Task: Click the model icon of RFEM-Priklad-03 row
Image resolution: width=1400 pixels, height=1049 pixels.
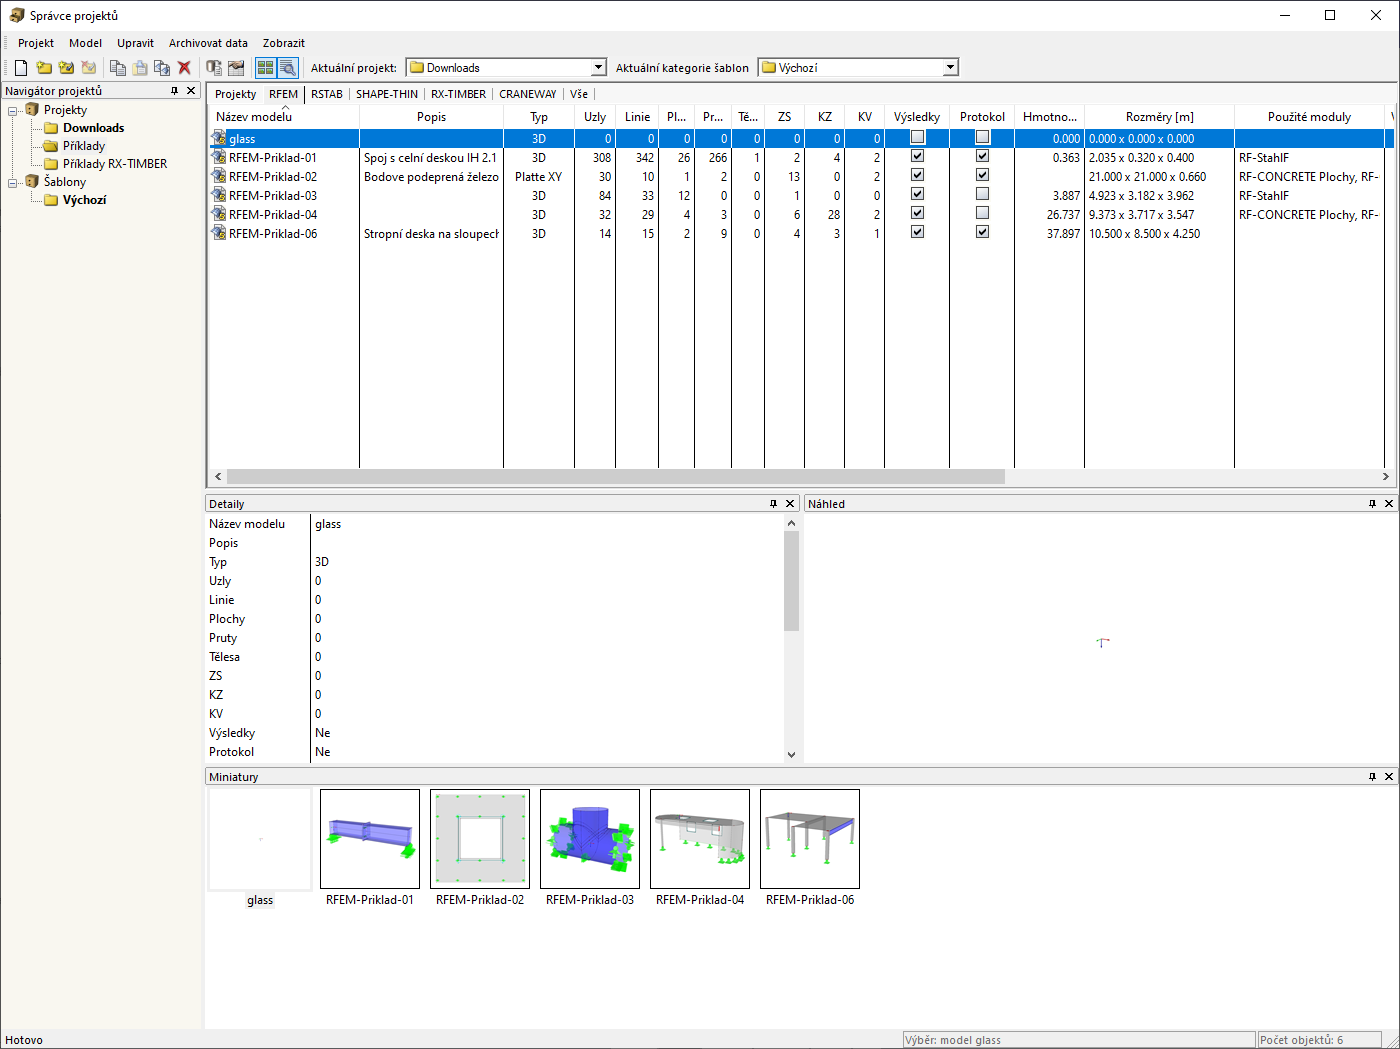Action: pos(219,195)
